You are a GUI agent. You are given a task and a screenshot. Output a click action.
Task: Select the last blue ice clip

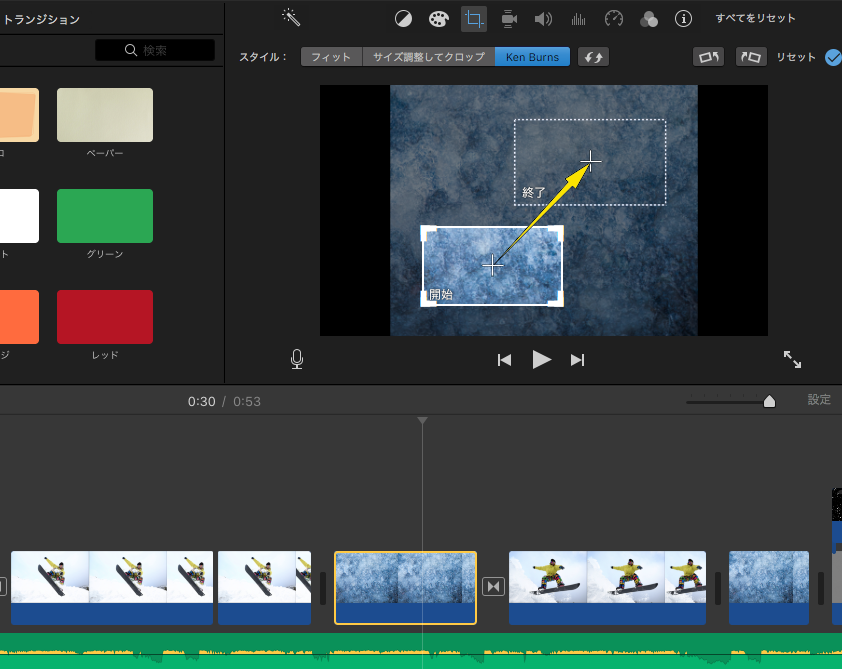pyautogui.click(x=768, y=587)
